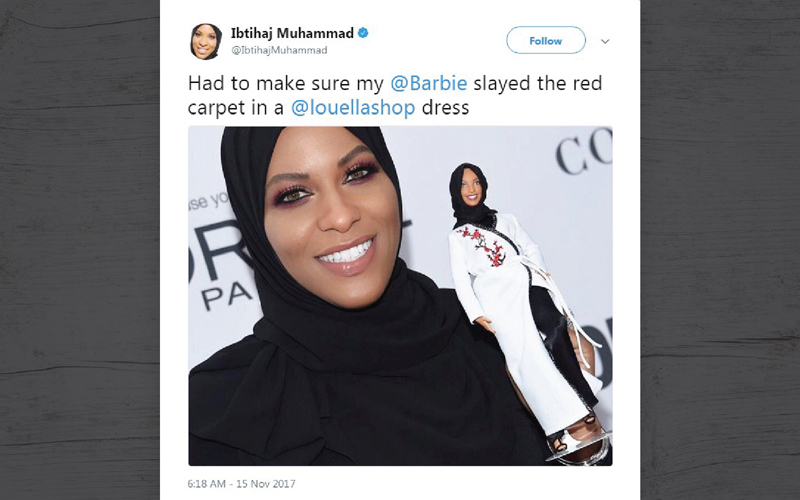Click the Follow button

(x=545, y=40)
